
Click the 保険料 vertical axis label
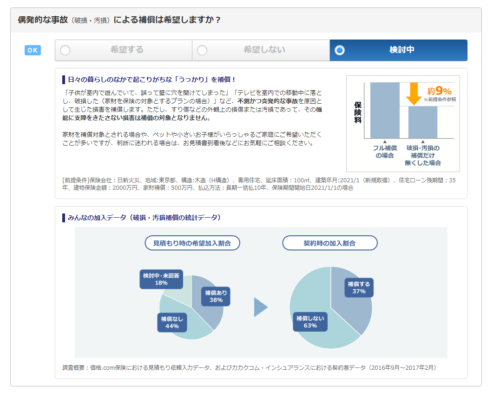[x=358, y=112]
